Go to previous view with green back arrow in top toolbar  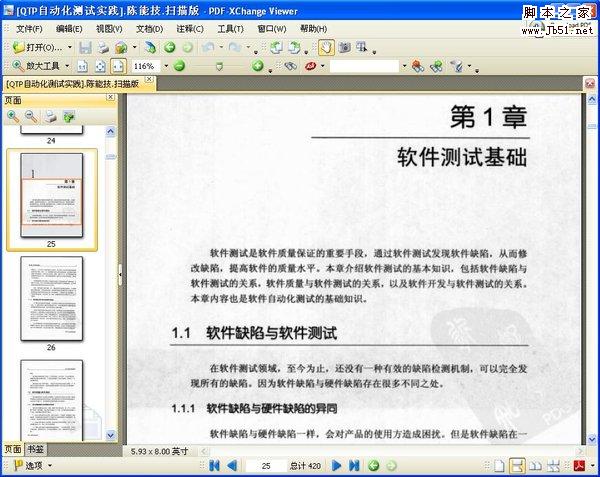[x=169, y=47]
